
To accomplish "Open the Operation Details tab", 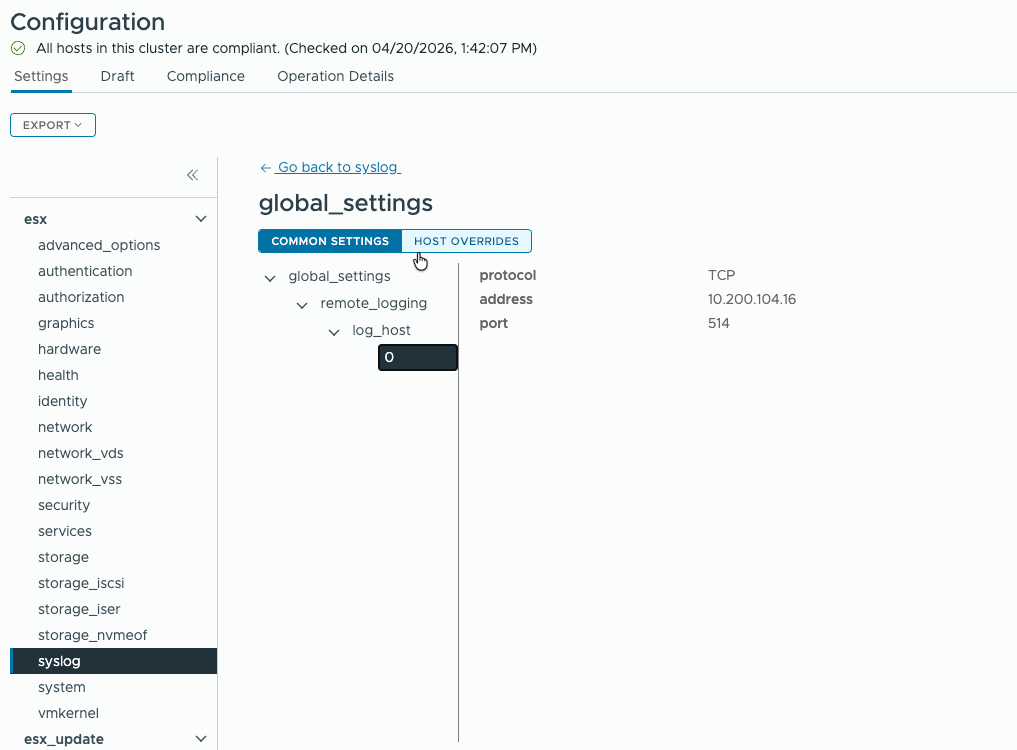I will coord(335,76).
